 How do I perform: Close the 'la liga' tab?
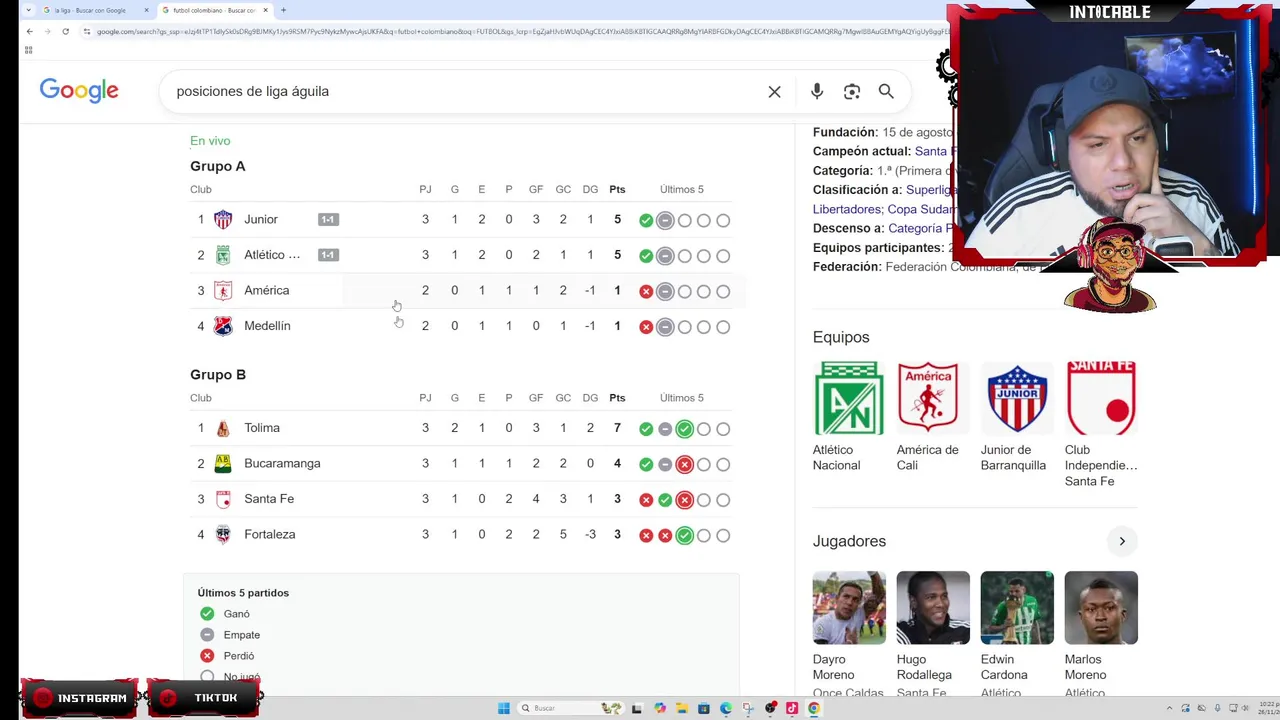(x=146, y=10)
